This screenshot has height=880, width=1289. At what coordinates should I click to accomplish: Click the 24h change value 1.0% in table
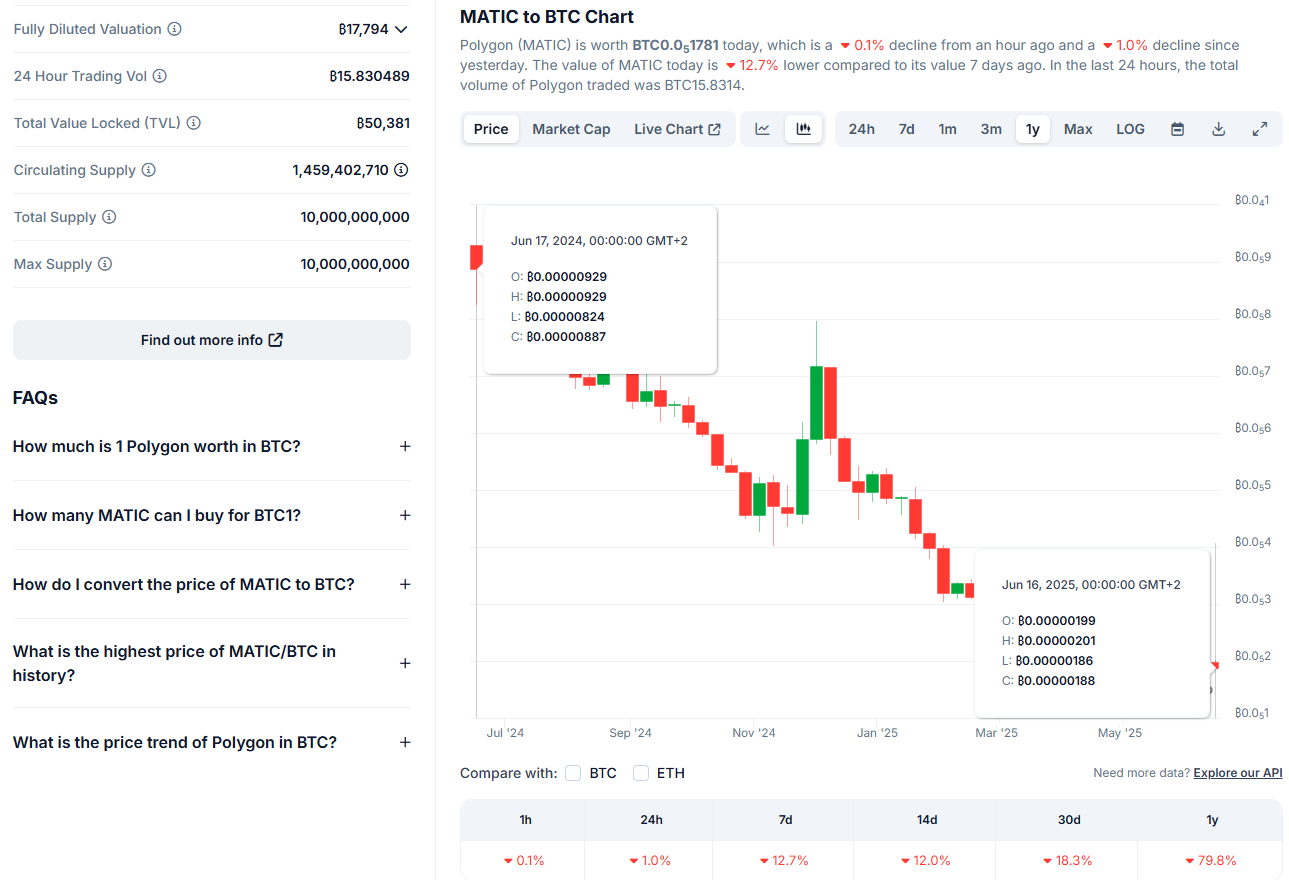650,860
